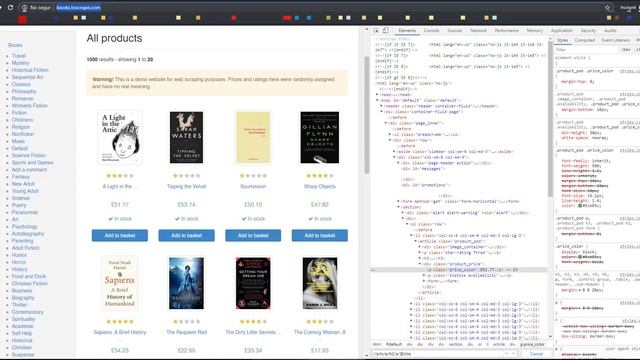The width and height of the screenshot is (640, 360).
Task: Open 'The Requiem Red' title link
Action: click(187, 332)
